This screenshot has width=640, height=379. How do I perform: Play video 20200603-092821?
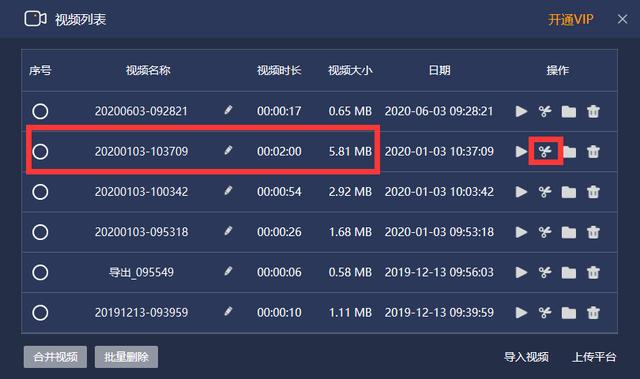coord(521,111)
